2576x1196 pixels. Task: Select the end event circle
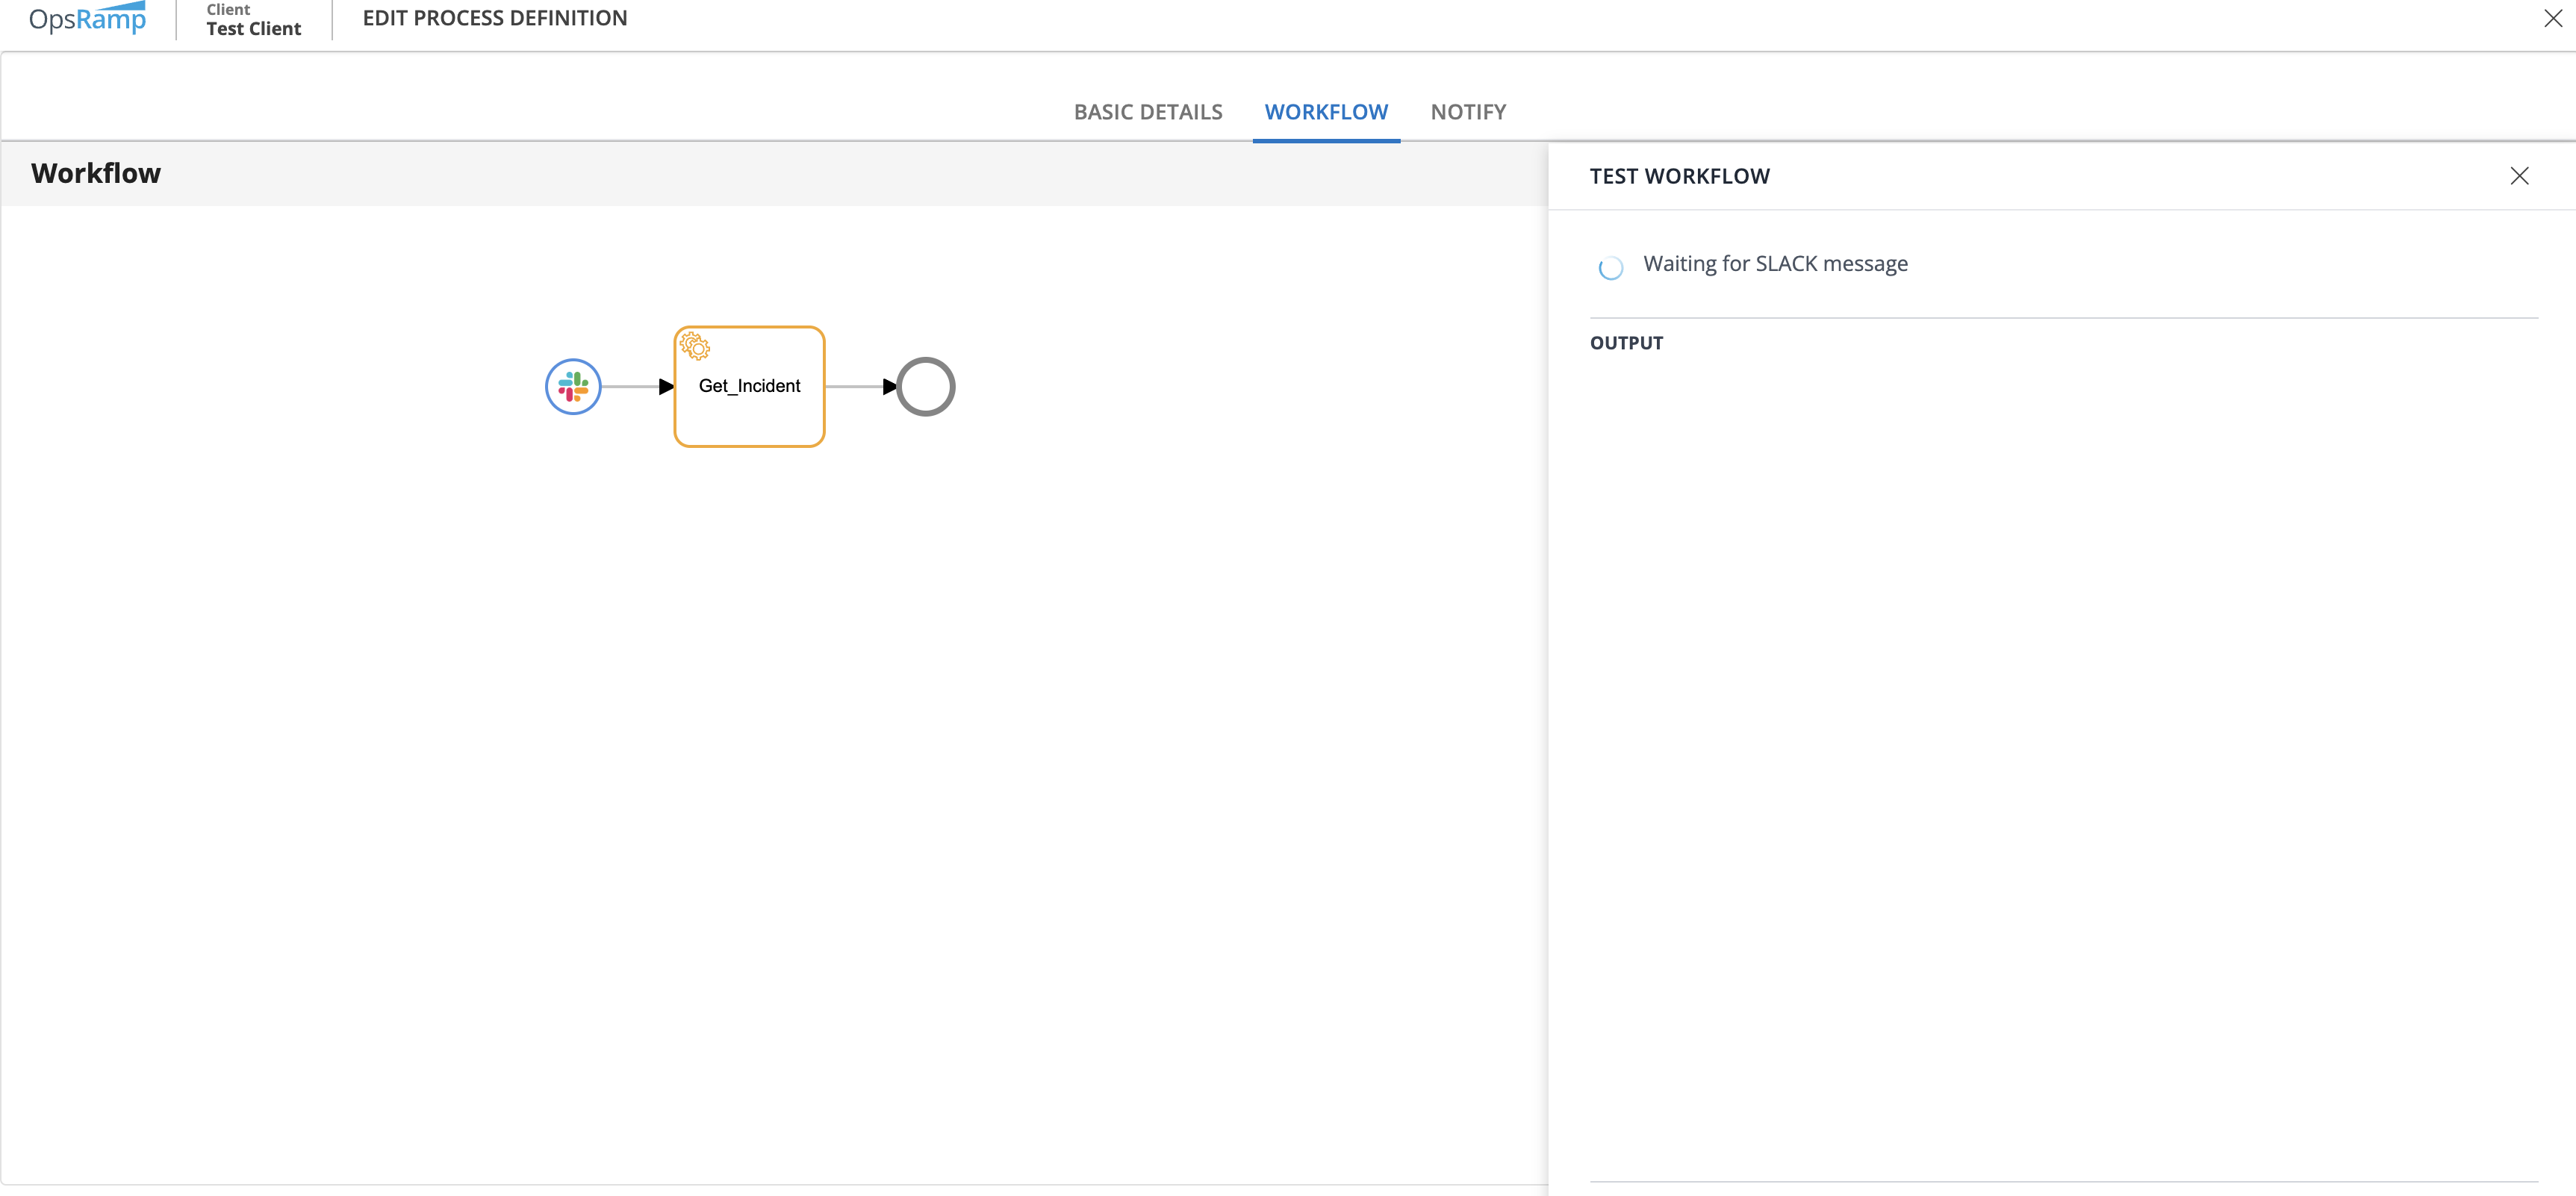click(926, 387)
